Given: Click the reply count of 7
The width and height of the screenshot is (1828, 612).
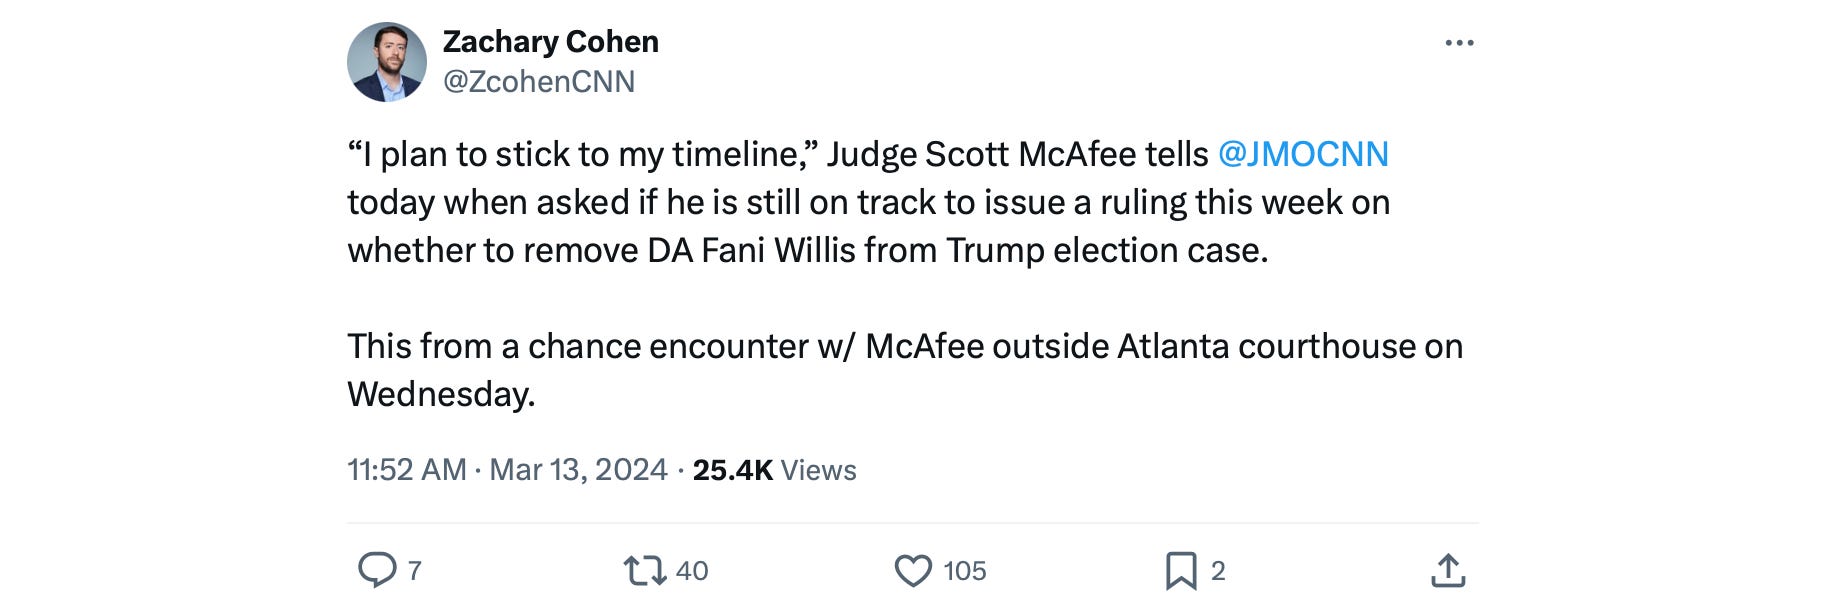Looking at the screenshot, I should 415,571.
